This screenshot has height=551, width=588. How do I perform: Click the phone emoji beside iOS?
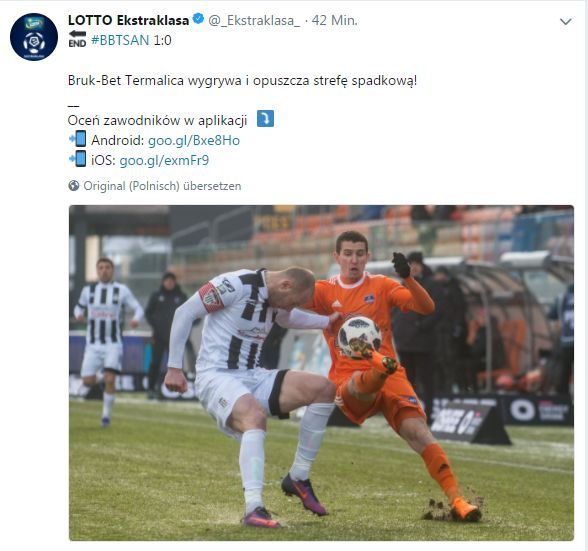point(78,159)
